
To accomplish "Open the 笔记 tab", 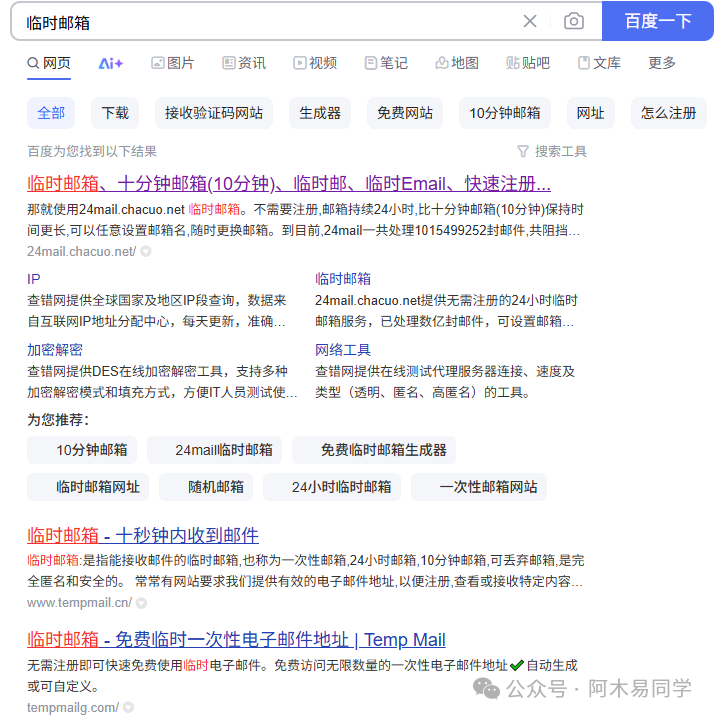I will (386, 63).
